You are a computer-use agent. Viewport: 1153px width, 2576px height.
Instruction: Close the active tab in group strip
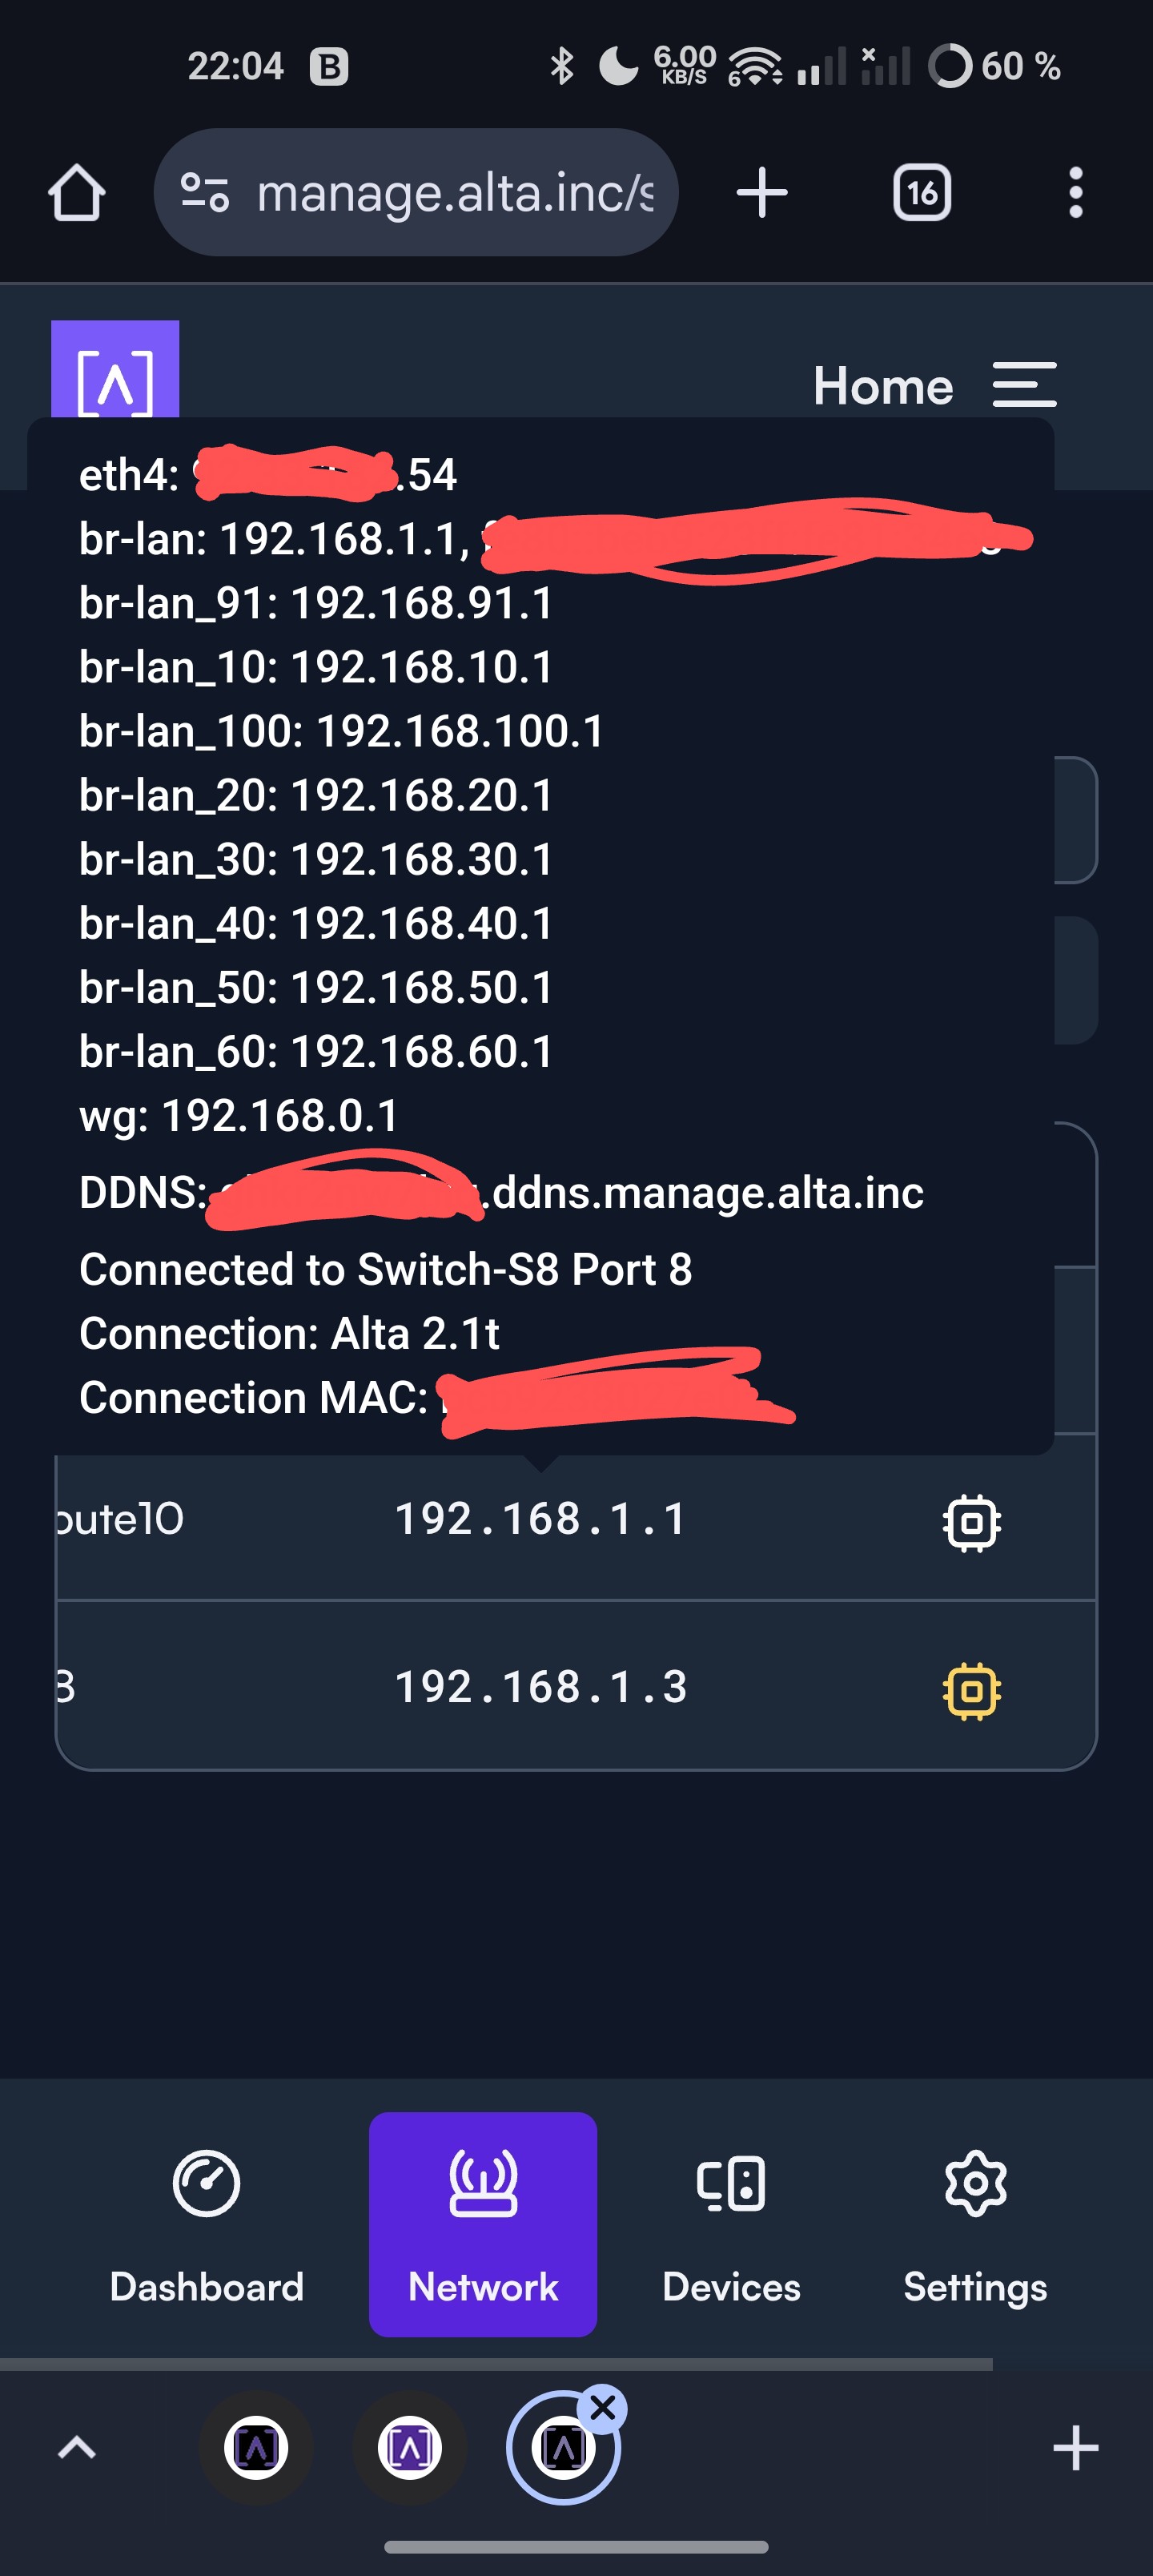tap(602, 2409)
